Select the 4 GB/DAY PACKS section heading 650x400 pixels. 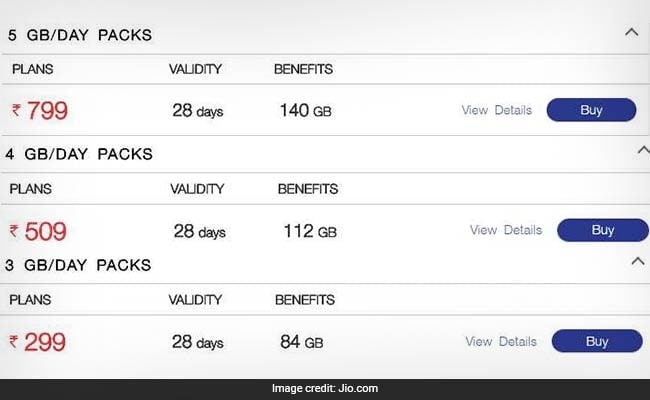tap(78, 154)
